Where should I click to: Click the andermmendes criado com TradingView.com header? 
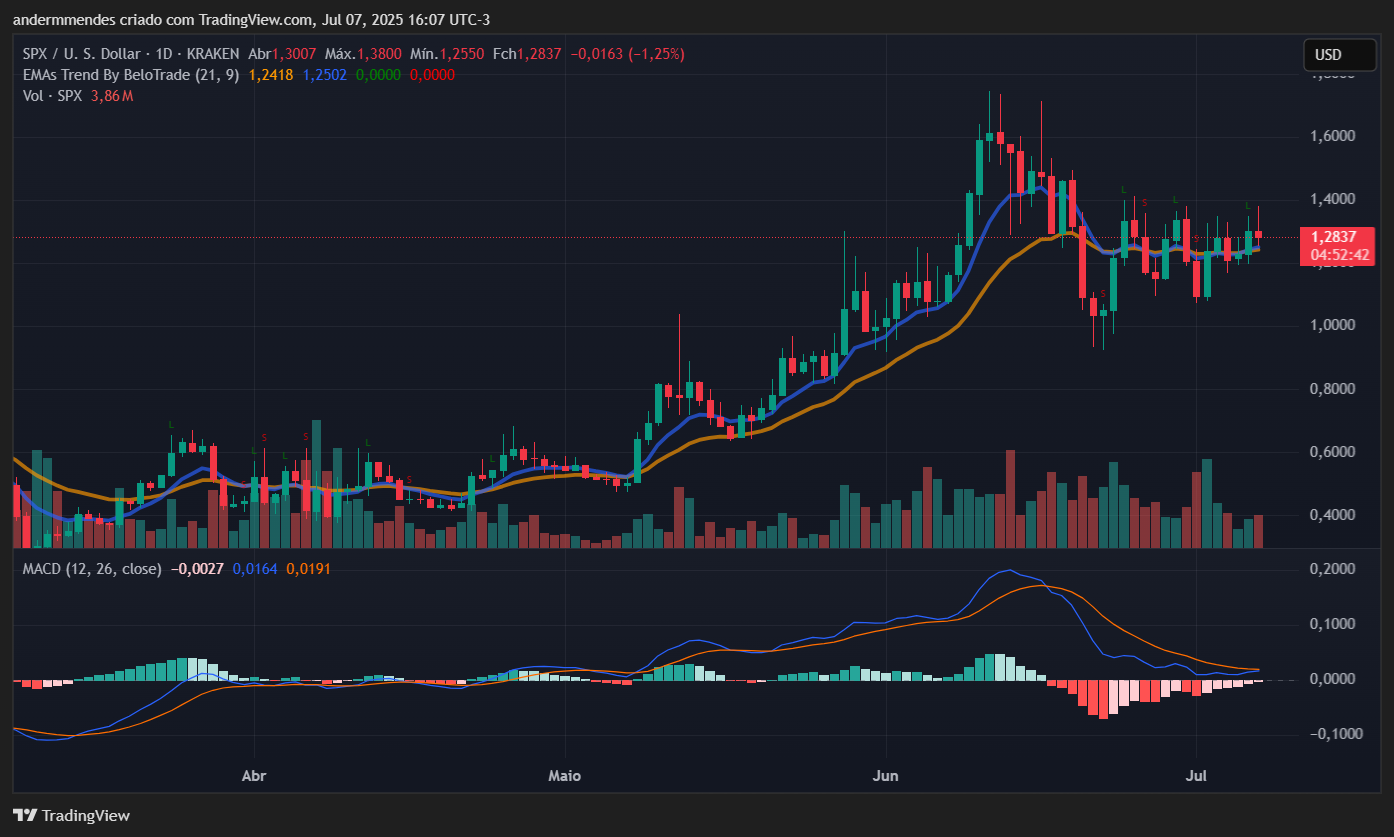pos(251,20)
